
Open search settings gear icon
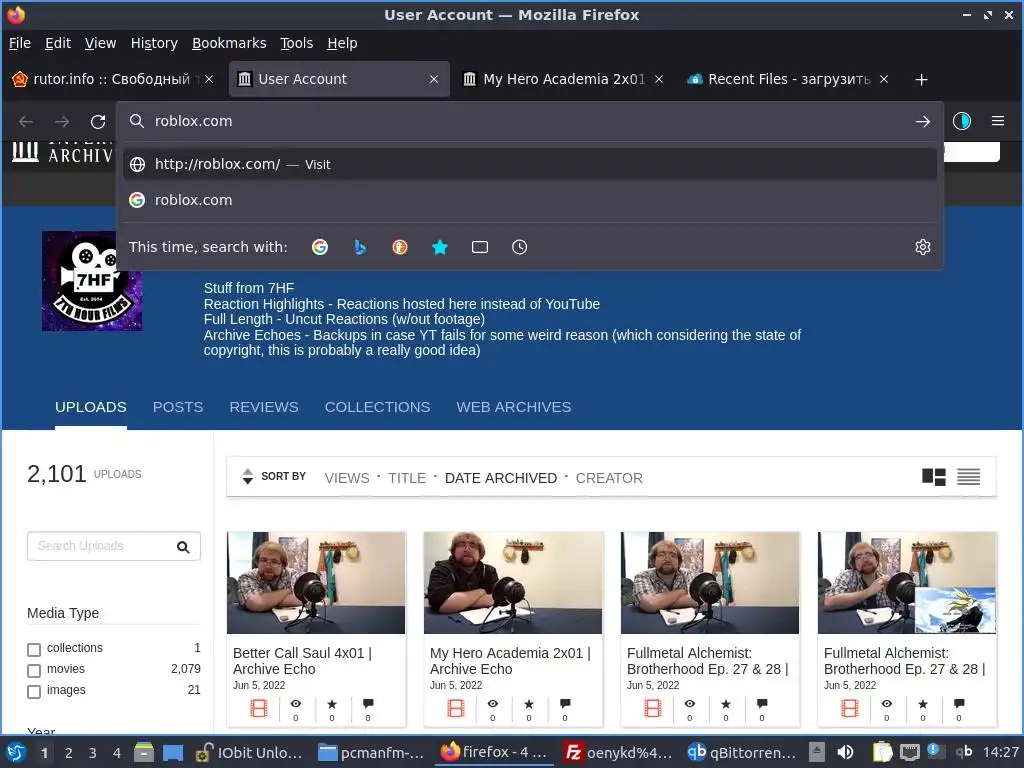923,247
